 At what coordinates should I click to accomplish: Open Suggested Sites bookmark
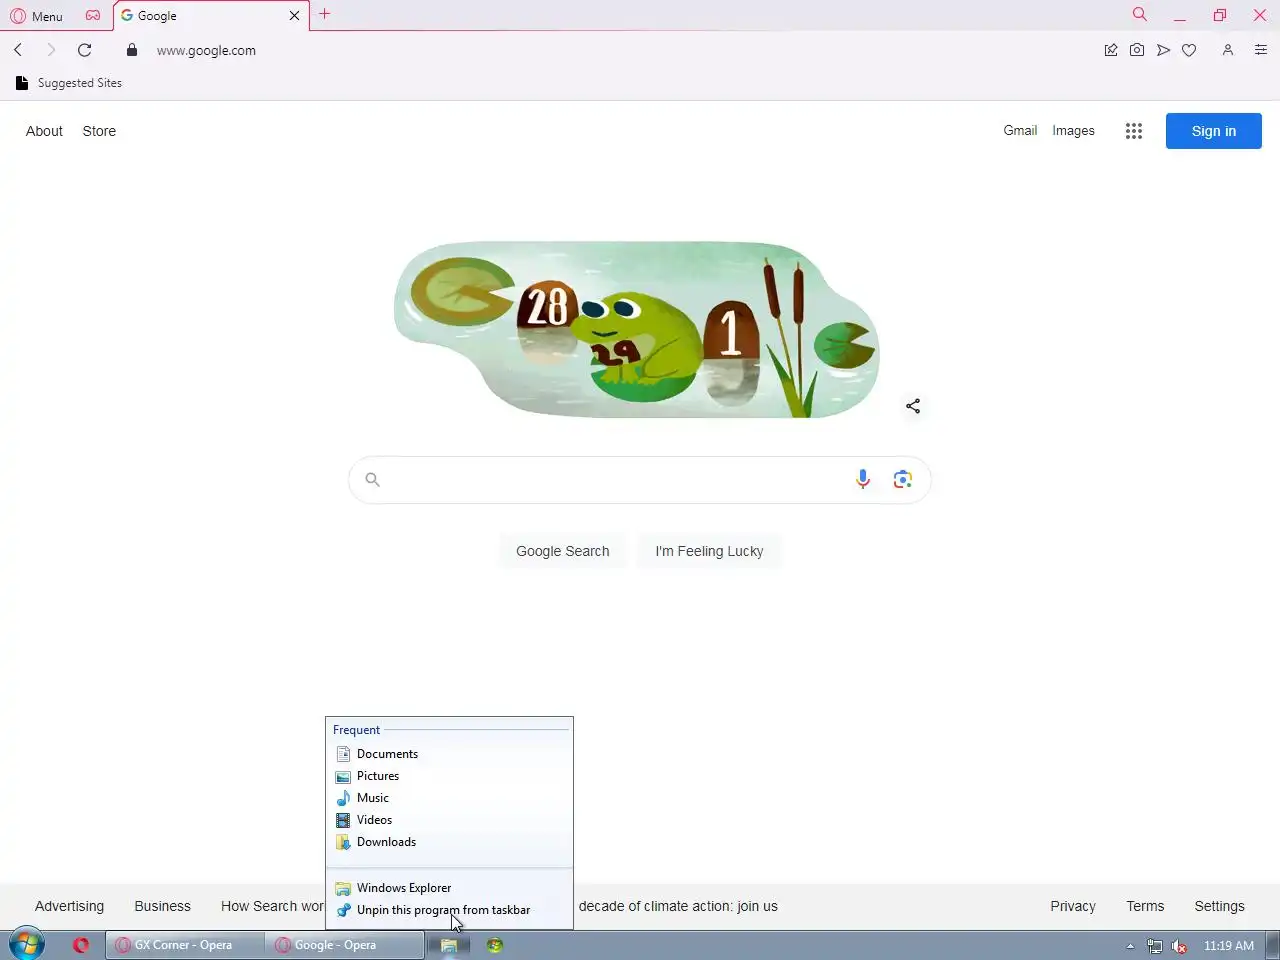pyautogui.click(x=69, y=83)
